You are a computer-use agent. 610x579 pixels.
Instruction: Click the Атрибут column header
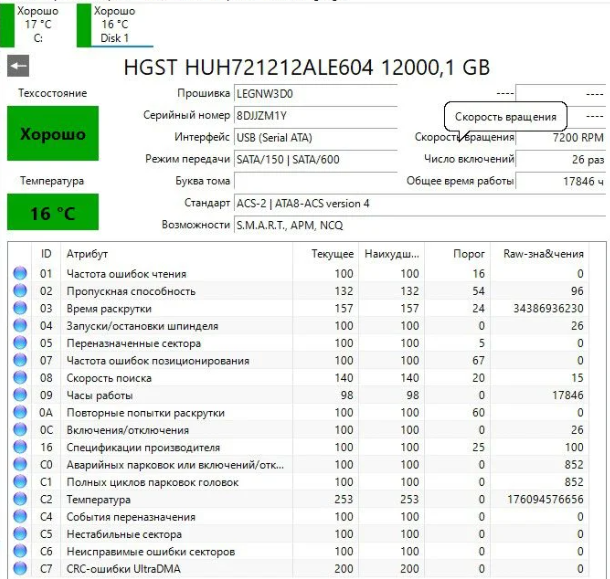coord(176,254)
